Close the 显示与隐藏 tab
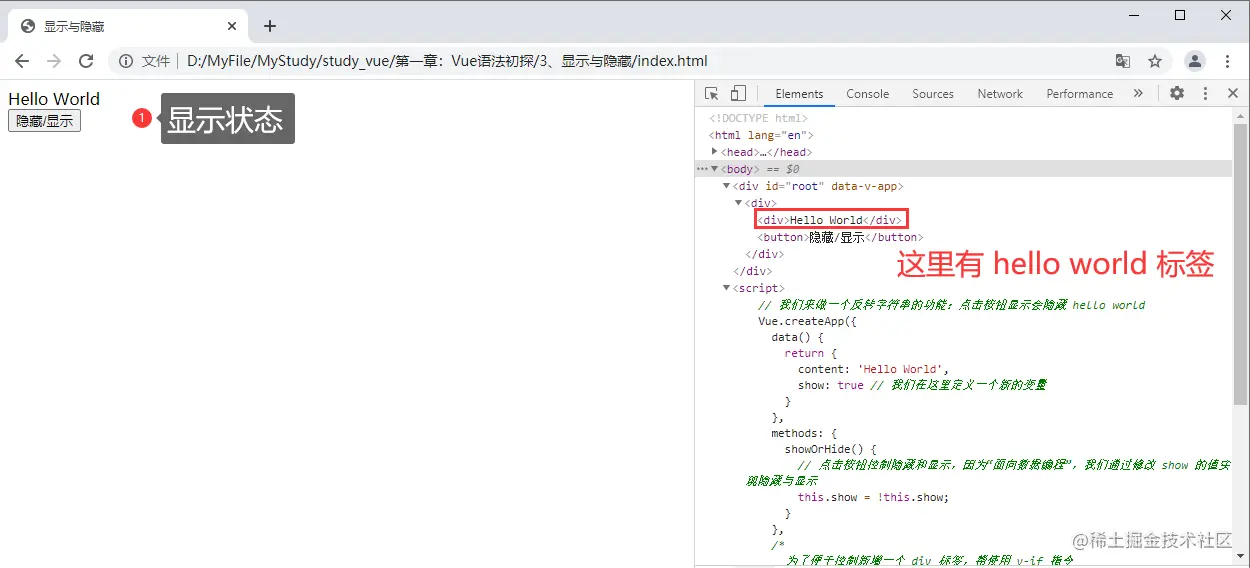The width and height of the screenshot is (1250, 568). pyautogui.click(x=232, y=26)
